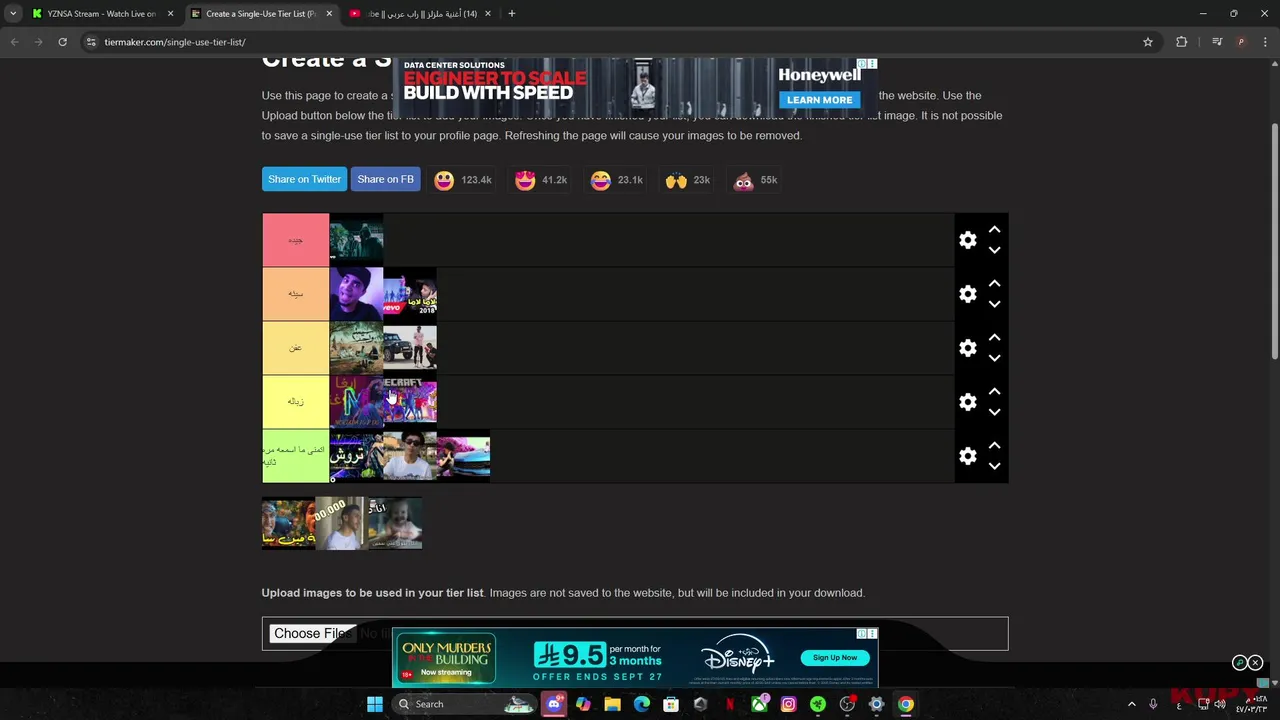Click Sign Up Now in the Disney+ ad

835,658
